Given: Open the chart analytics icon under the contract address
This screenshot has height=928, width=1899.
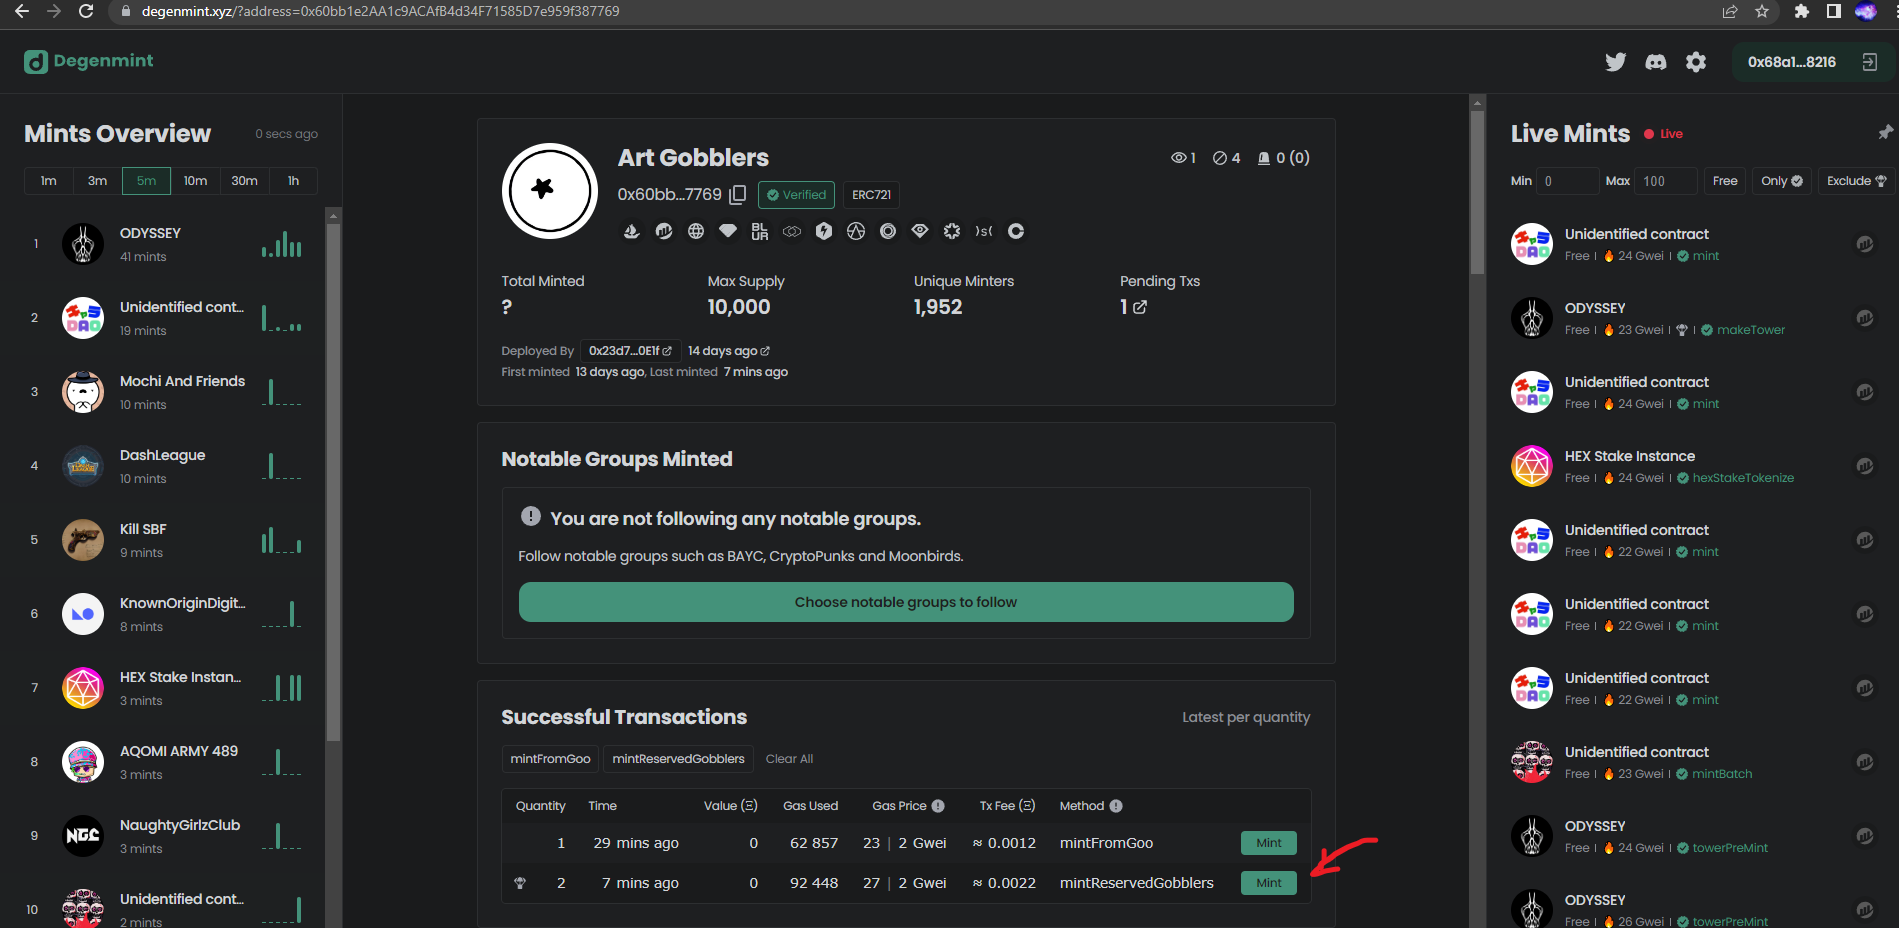Looking at the screenshot, I should coord(664,231).
